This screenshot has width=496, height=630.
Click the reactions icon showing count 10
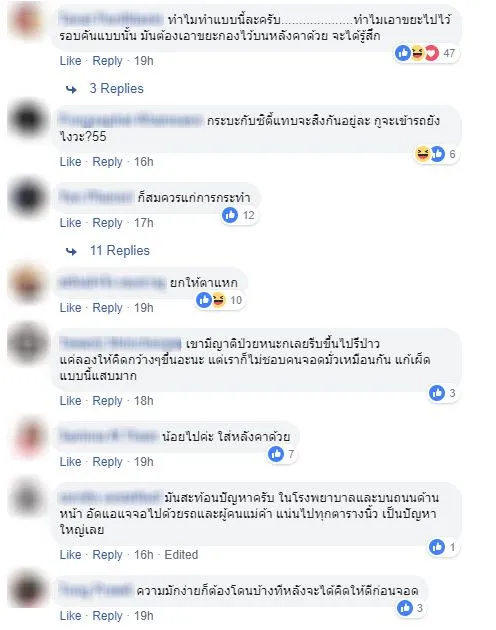[x=220, y=300]
